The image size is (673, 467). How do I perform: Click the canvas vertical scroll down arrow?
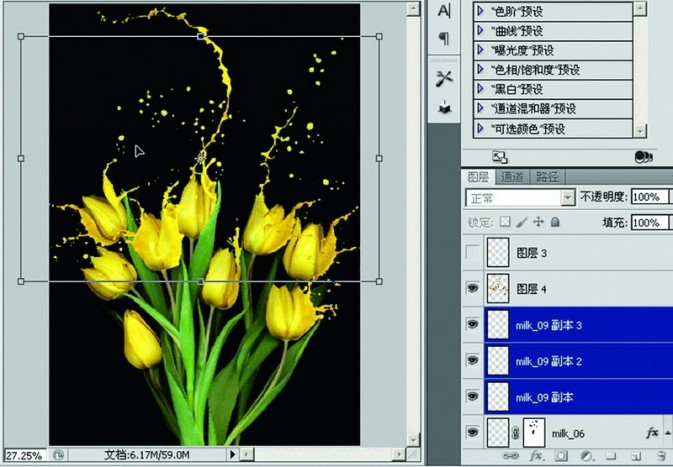(x=413, y=440)
